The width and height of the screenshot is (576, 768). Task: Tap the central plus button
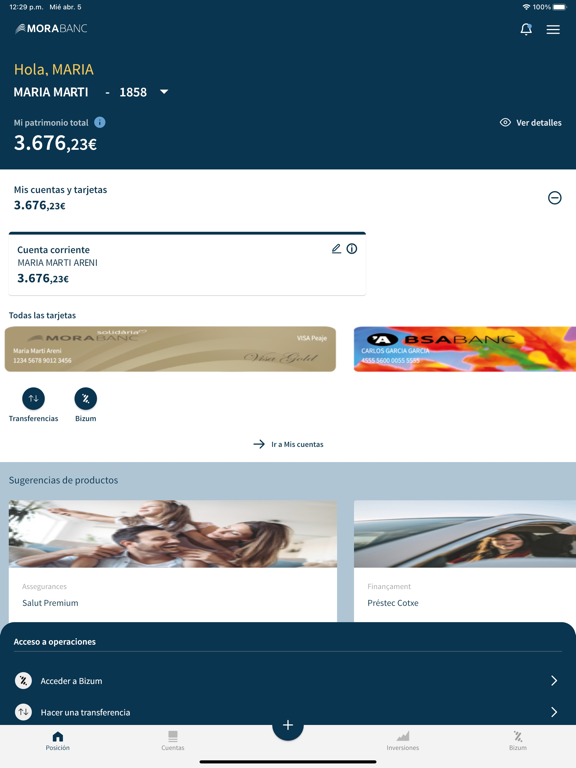288,725
